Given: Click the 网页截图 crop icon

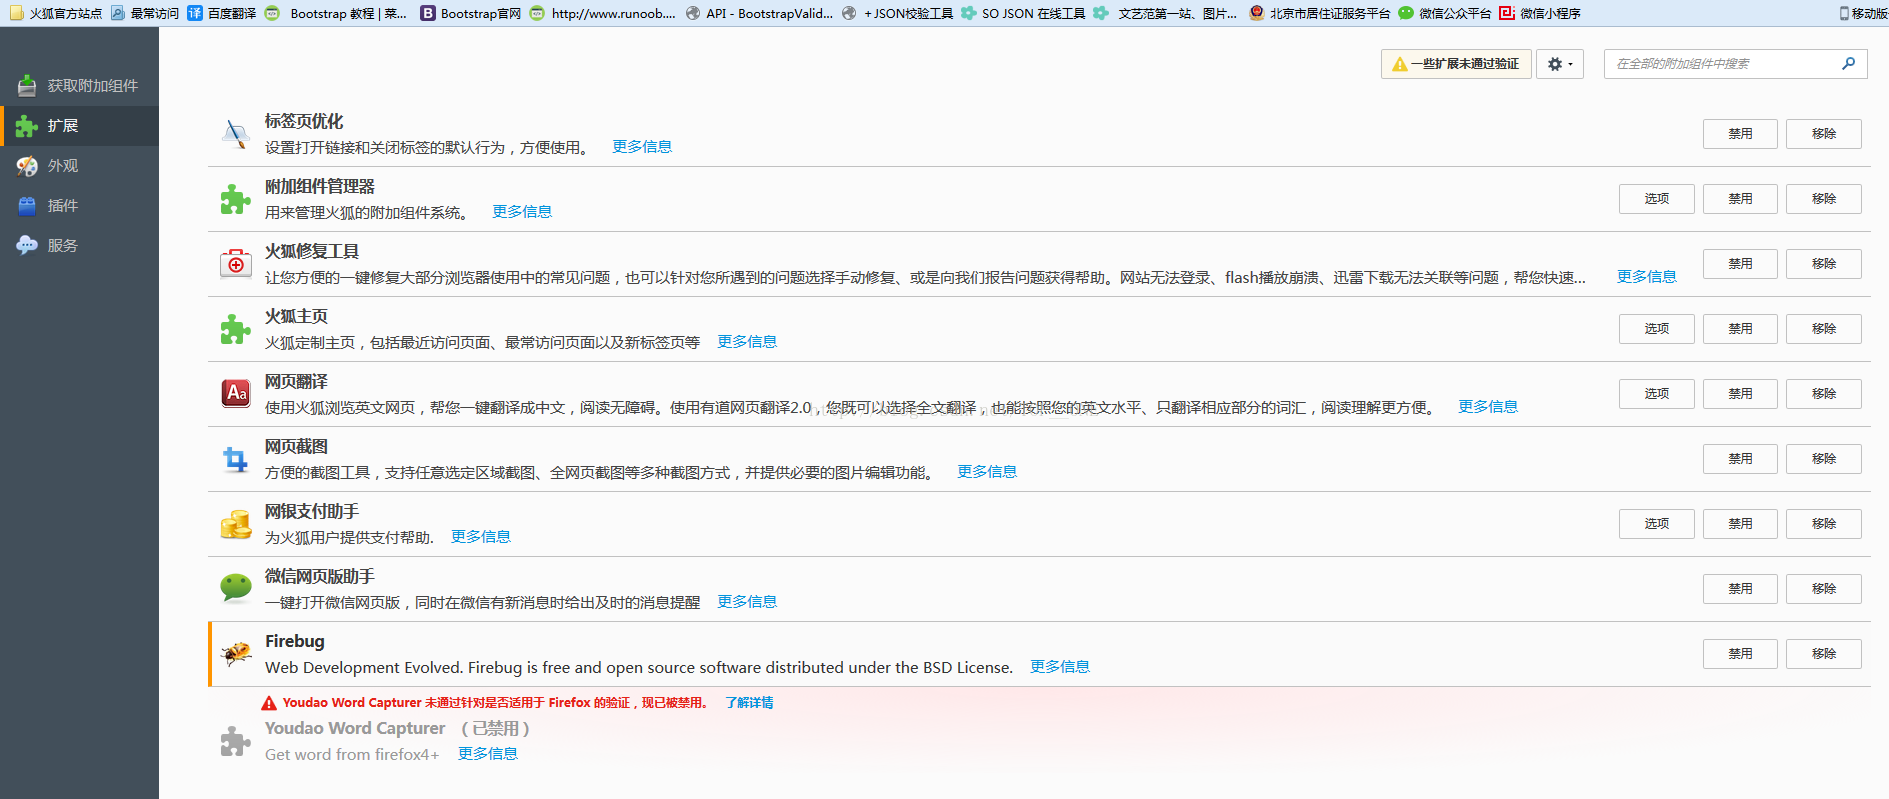Looking at the screenshot, I should tap(236, 459).
